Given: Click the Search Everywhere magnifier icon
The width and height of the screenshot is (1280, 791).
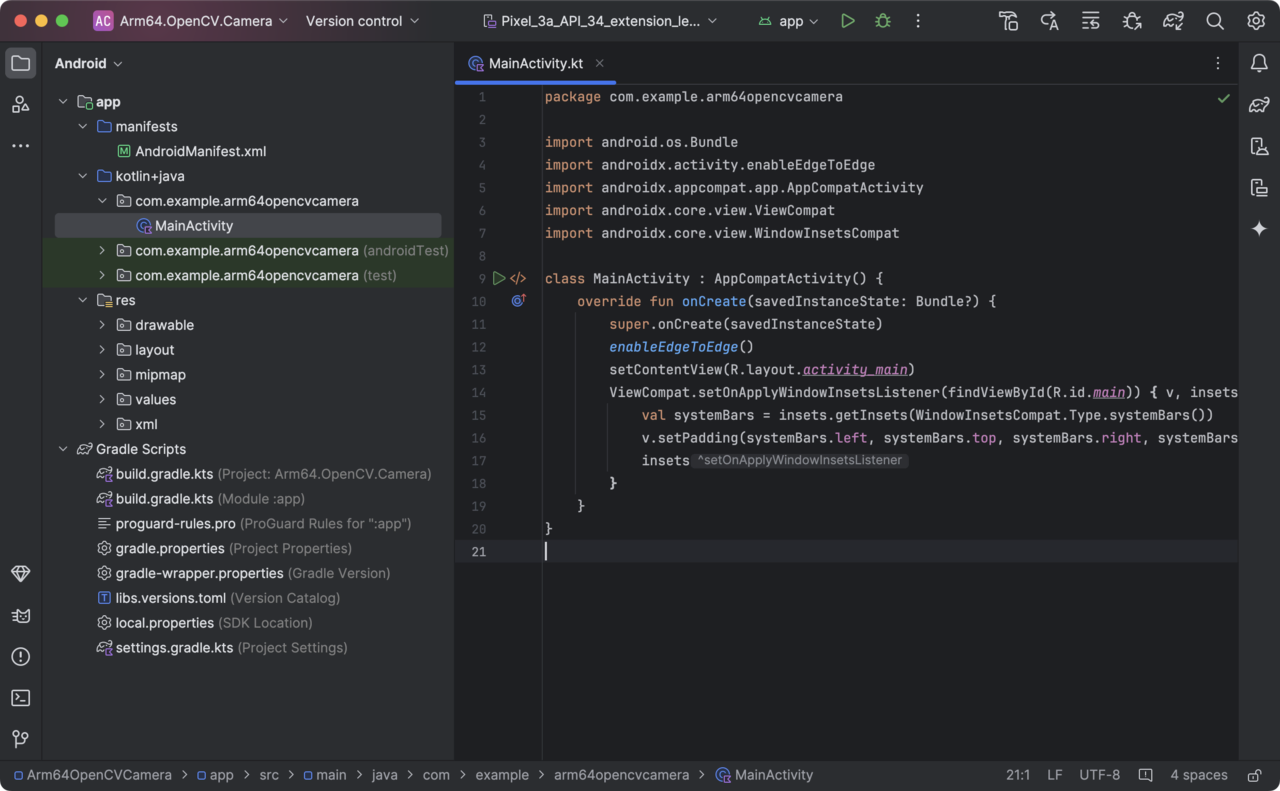Looking at the screenshot, I should [1215, 21].
